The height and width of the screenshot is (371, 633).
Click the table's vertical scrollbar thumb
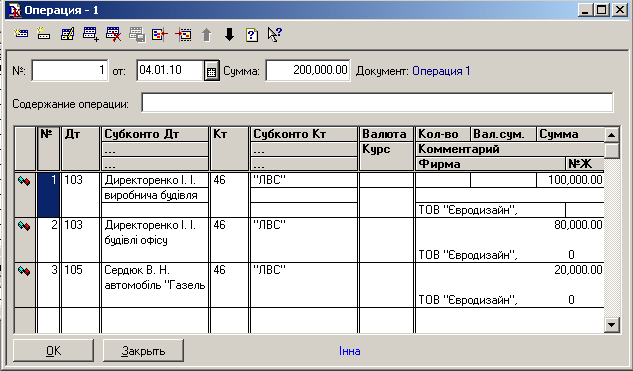[612, 150]
